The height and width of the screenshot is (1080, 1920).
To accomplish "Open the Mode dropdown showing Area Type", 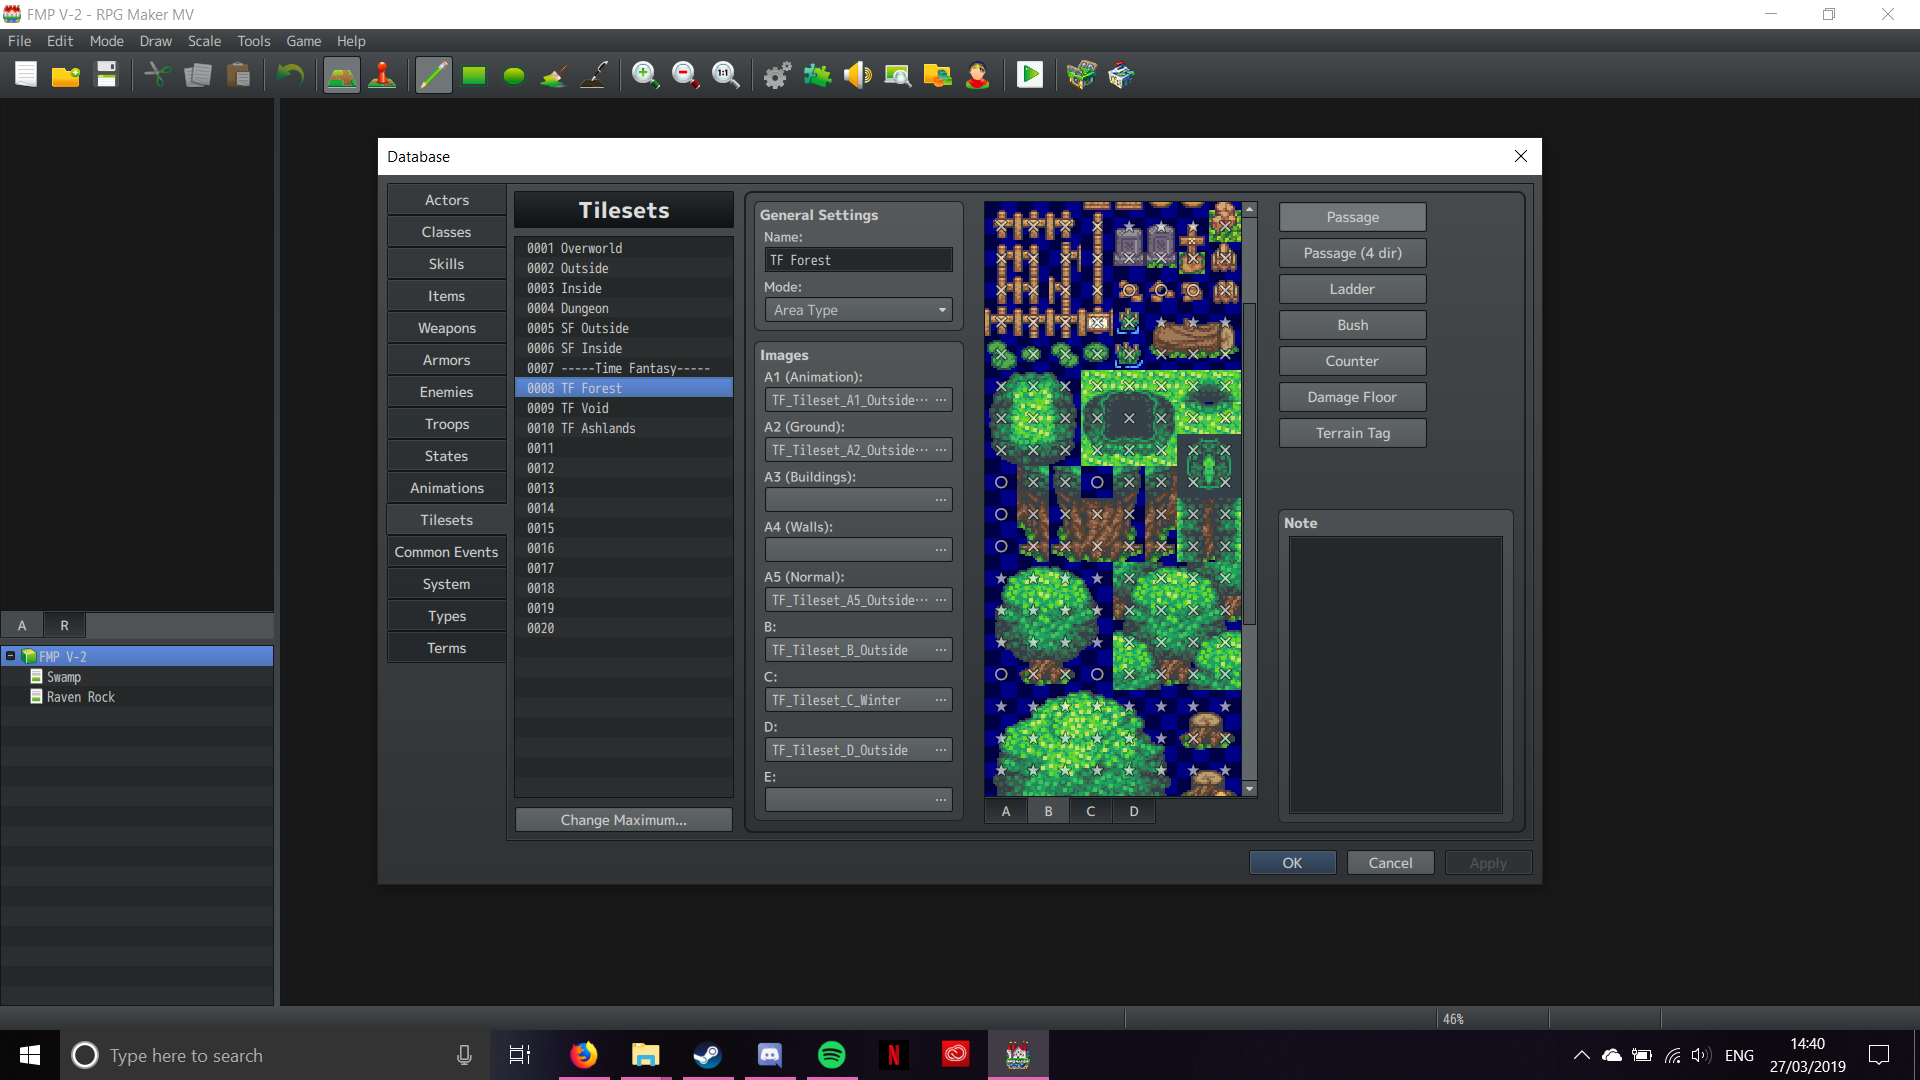I will tap(858, 310).
